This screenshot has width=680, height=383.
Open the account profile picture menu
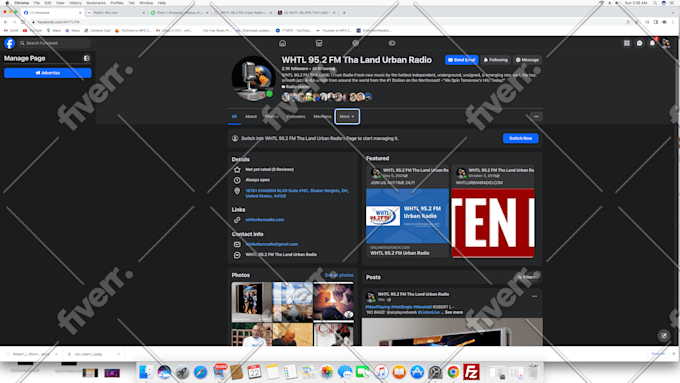point(666,43)
